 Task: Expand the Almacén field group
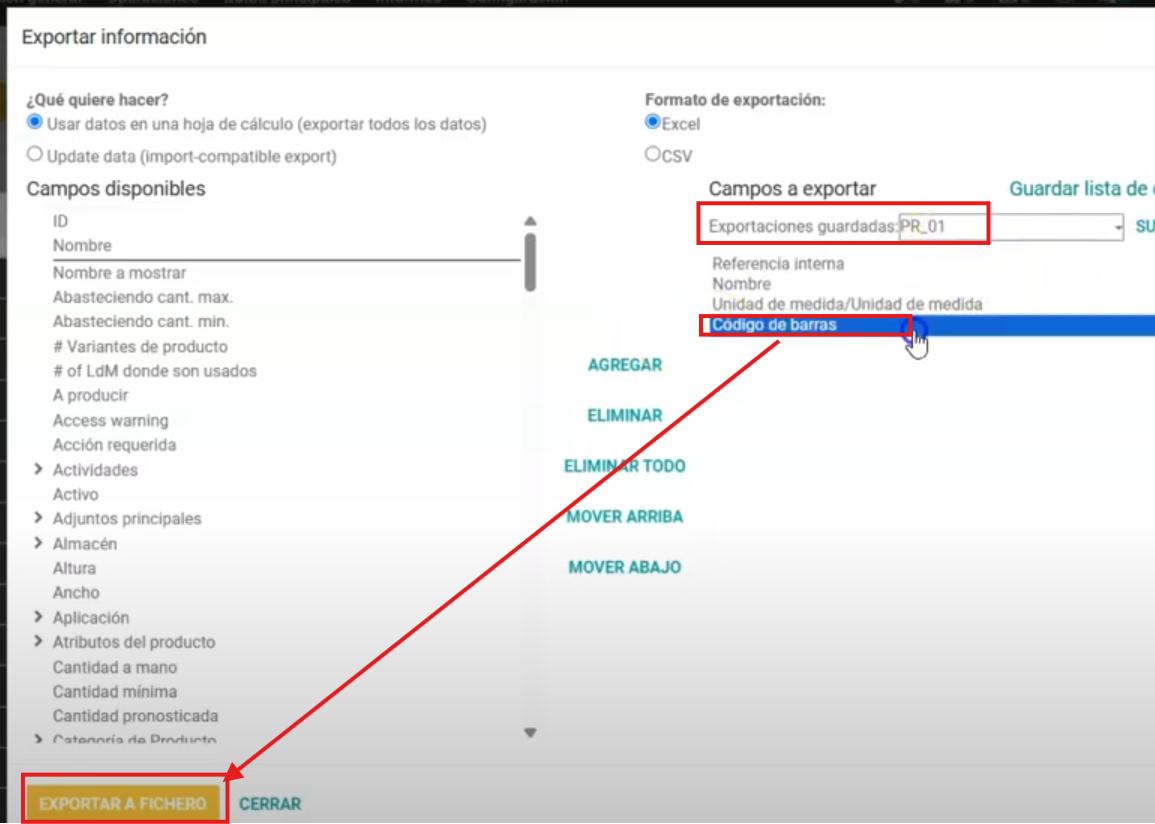[x=38, y=543]
